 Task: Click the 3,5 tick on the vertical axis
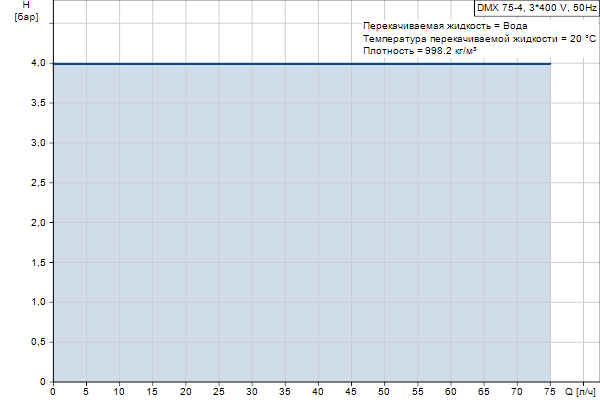38,103
